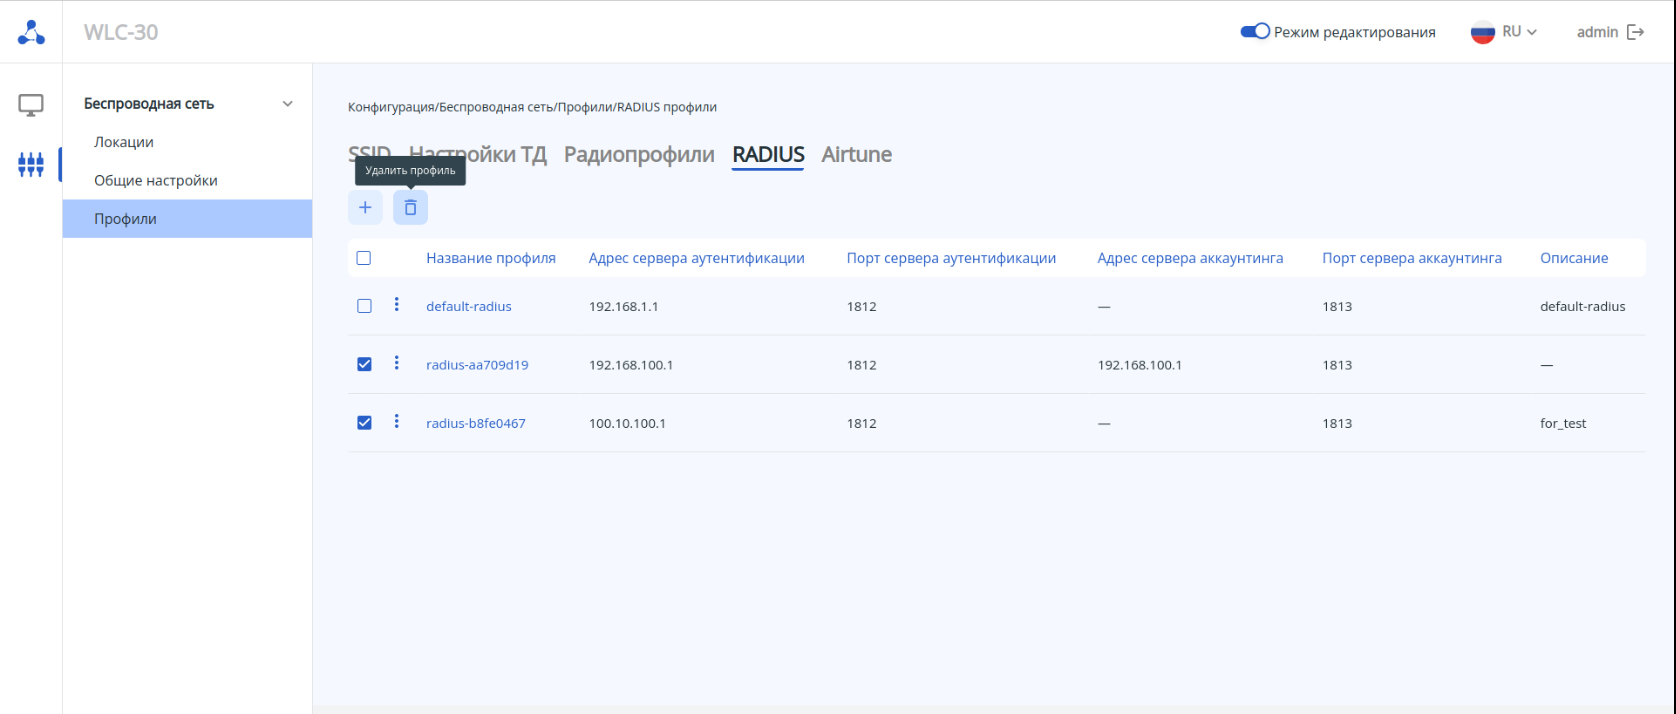1676x714 pixels.
Task: Uncheck the radius-aa709d19 row checkbox
Action: pos(364,364)
